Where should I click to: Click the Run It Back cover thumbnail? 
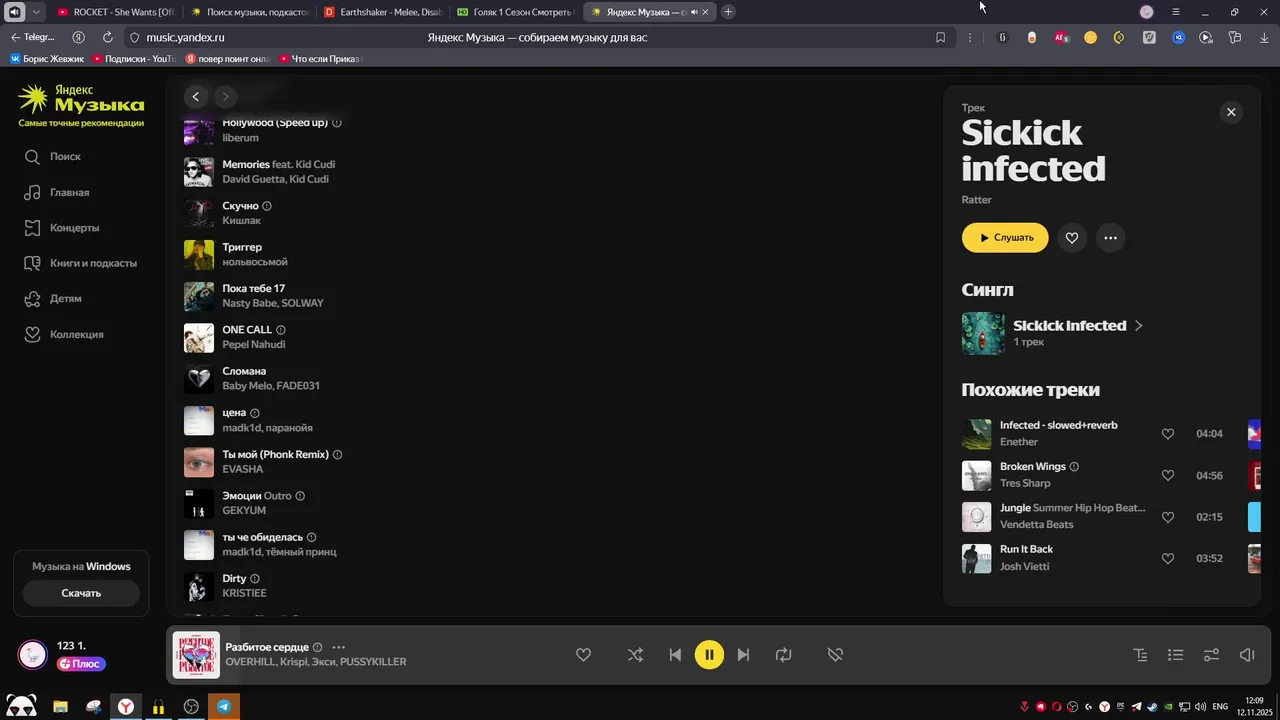click(976, 558)
